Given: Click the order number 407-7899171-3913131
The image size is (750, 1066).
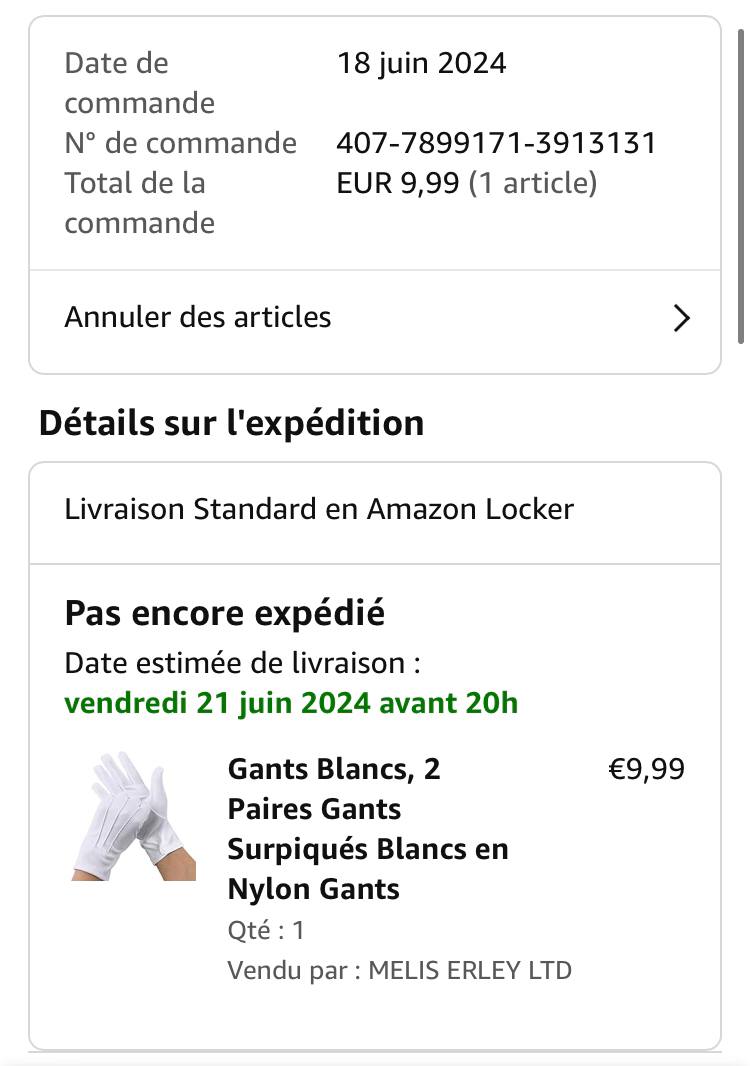Looking at the screenshot, I should click(496, 143).
